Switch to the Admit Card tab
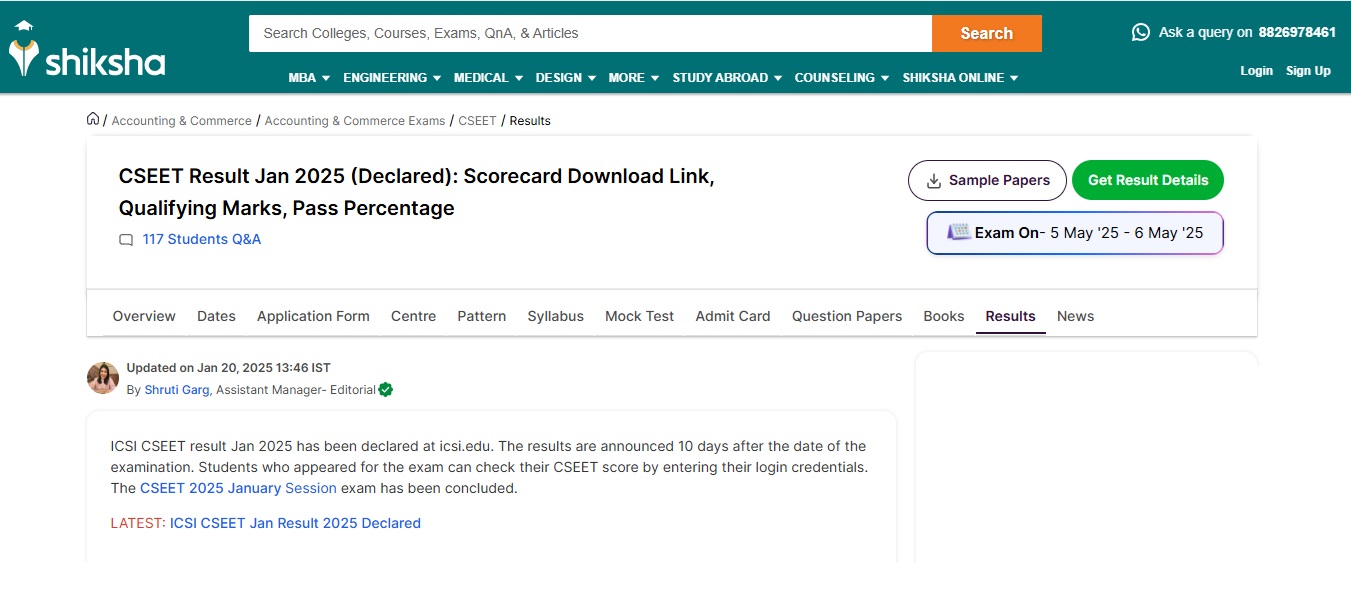The image size is (1351, 591). 733,316
